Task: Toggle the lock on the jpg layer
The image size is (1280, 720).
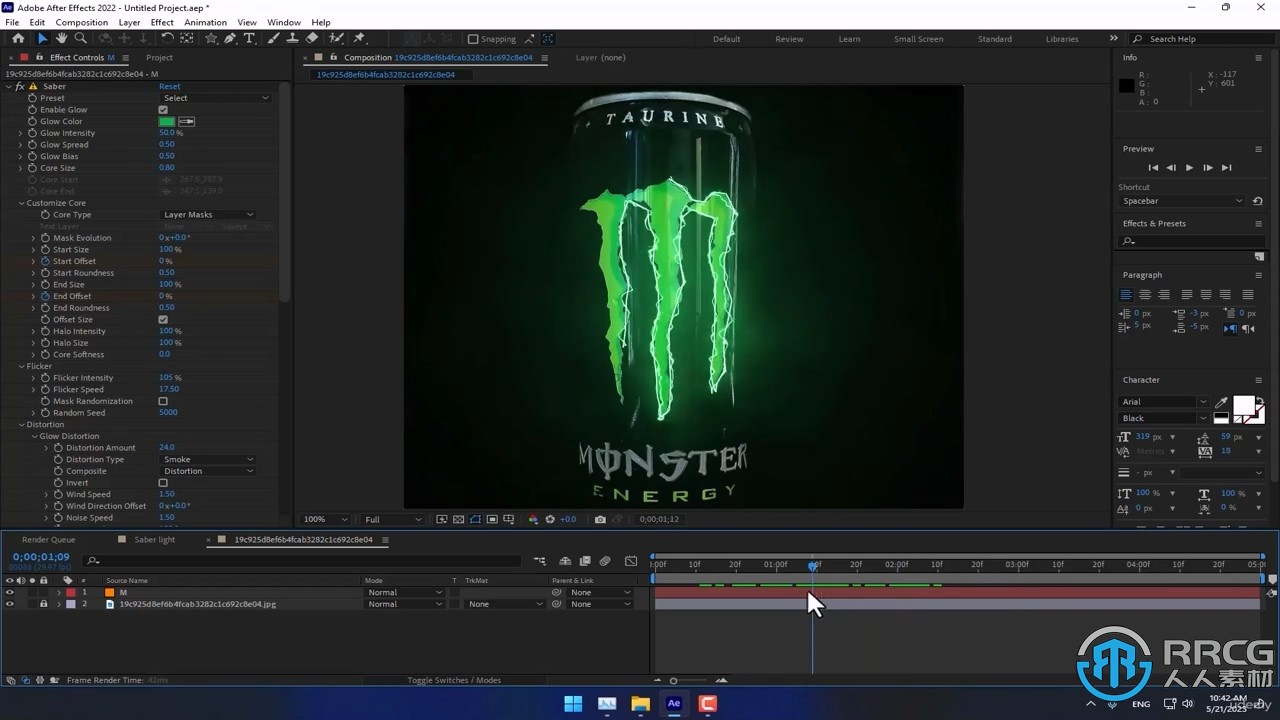Action: tap(43, 604)
